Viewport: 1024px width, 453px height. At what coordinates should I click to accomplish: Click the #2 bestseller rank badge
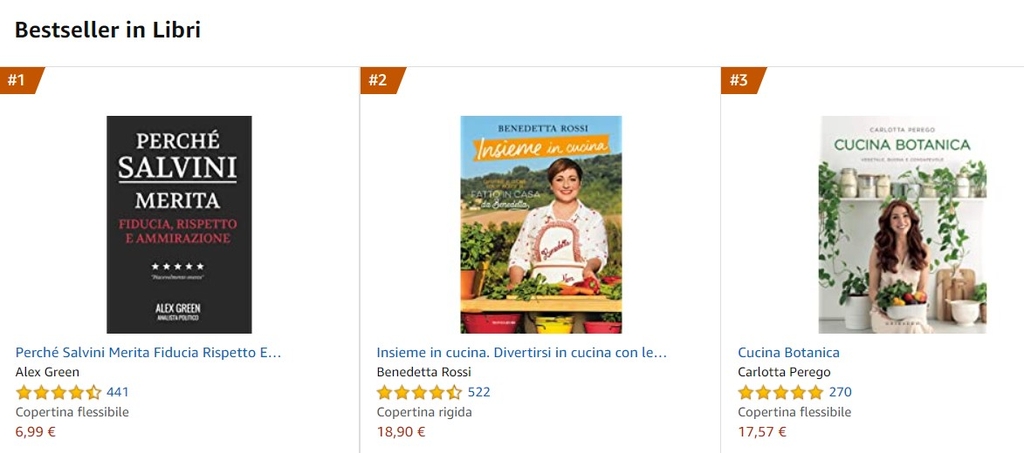[381, 80]
